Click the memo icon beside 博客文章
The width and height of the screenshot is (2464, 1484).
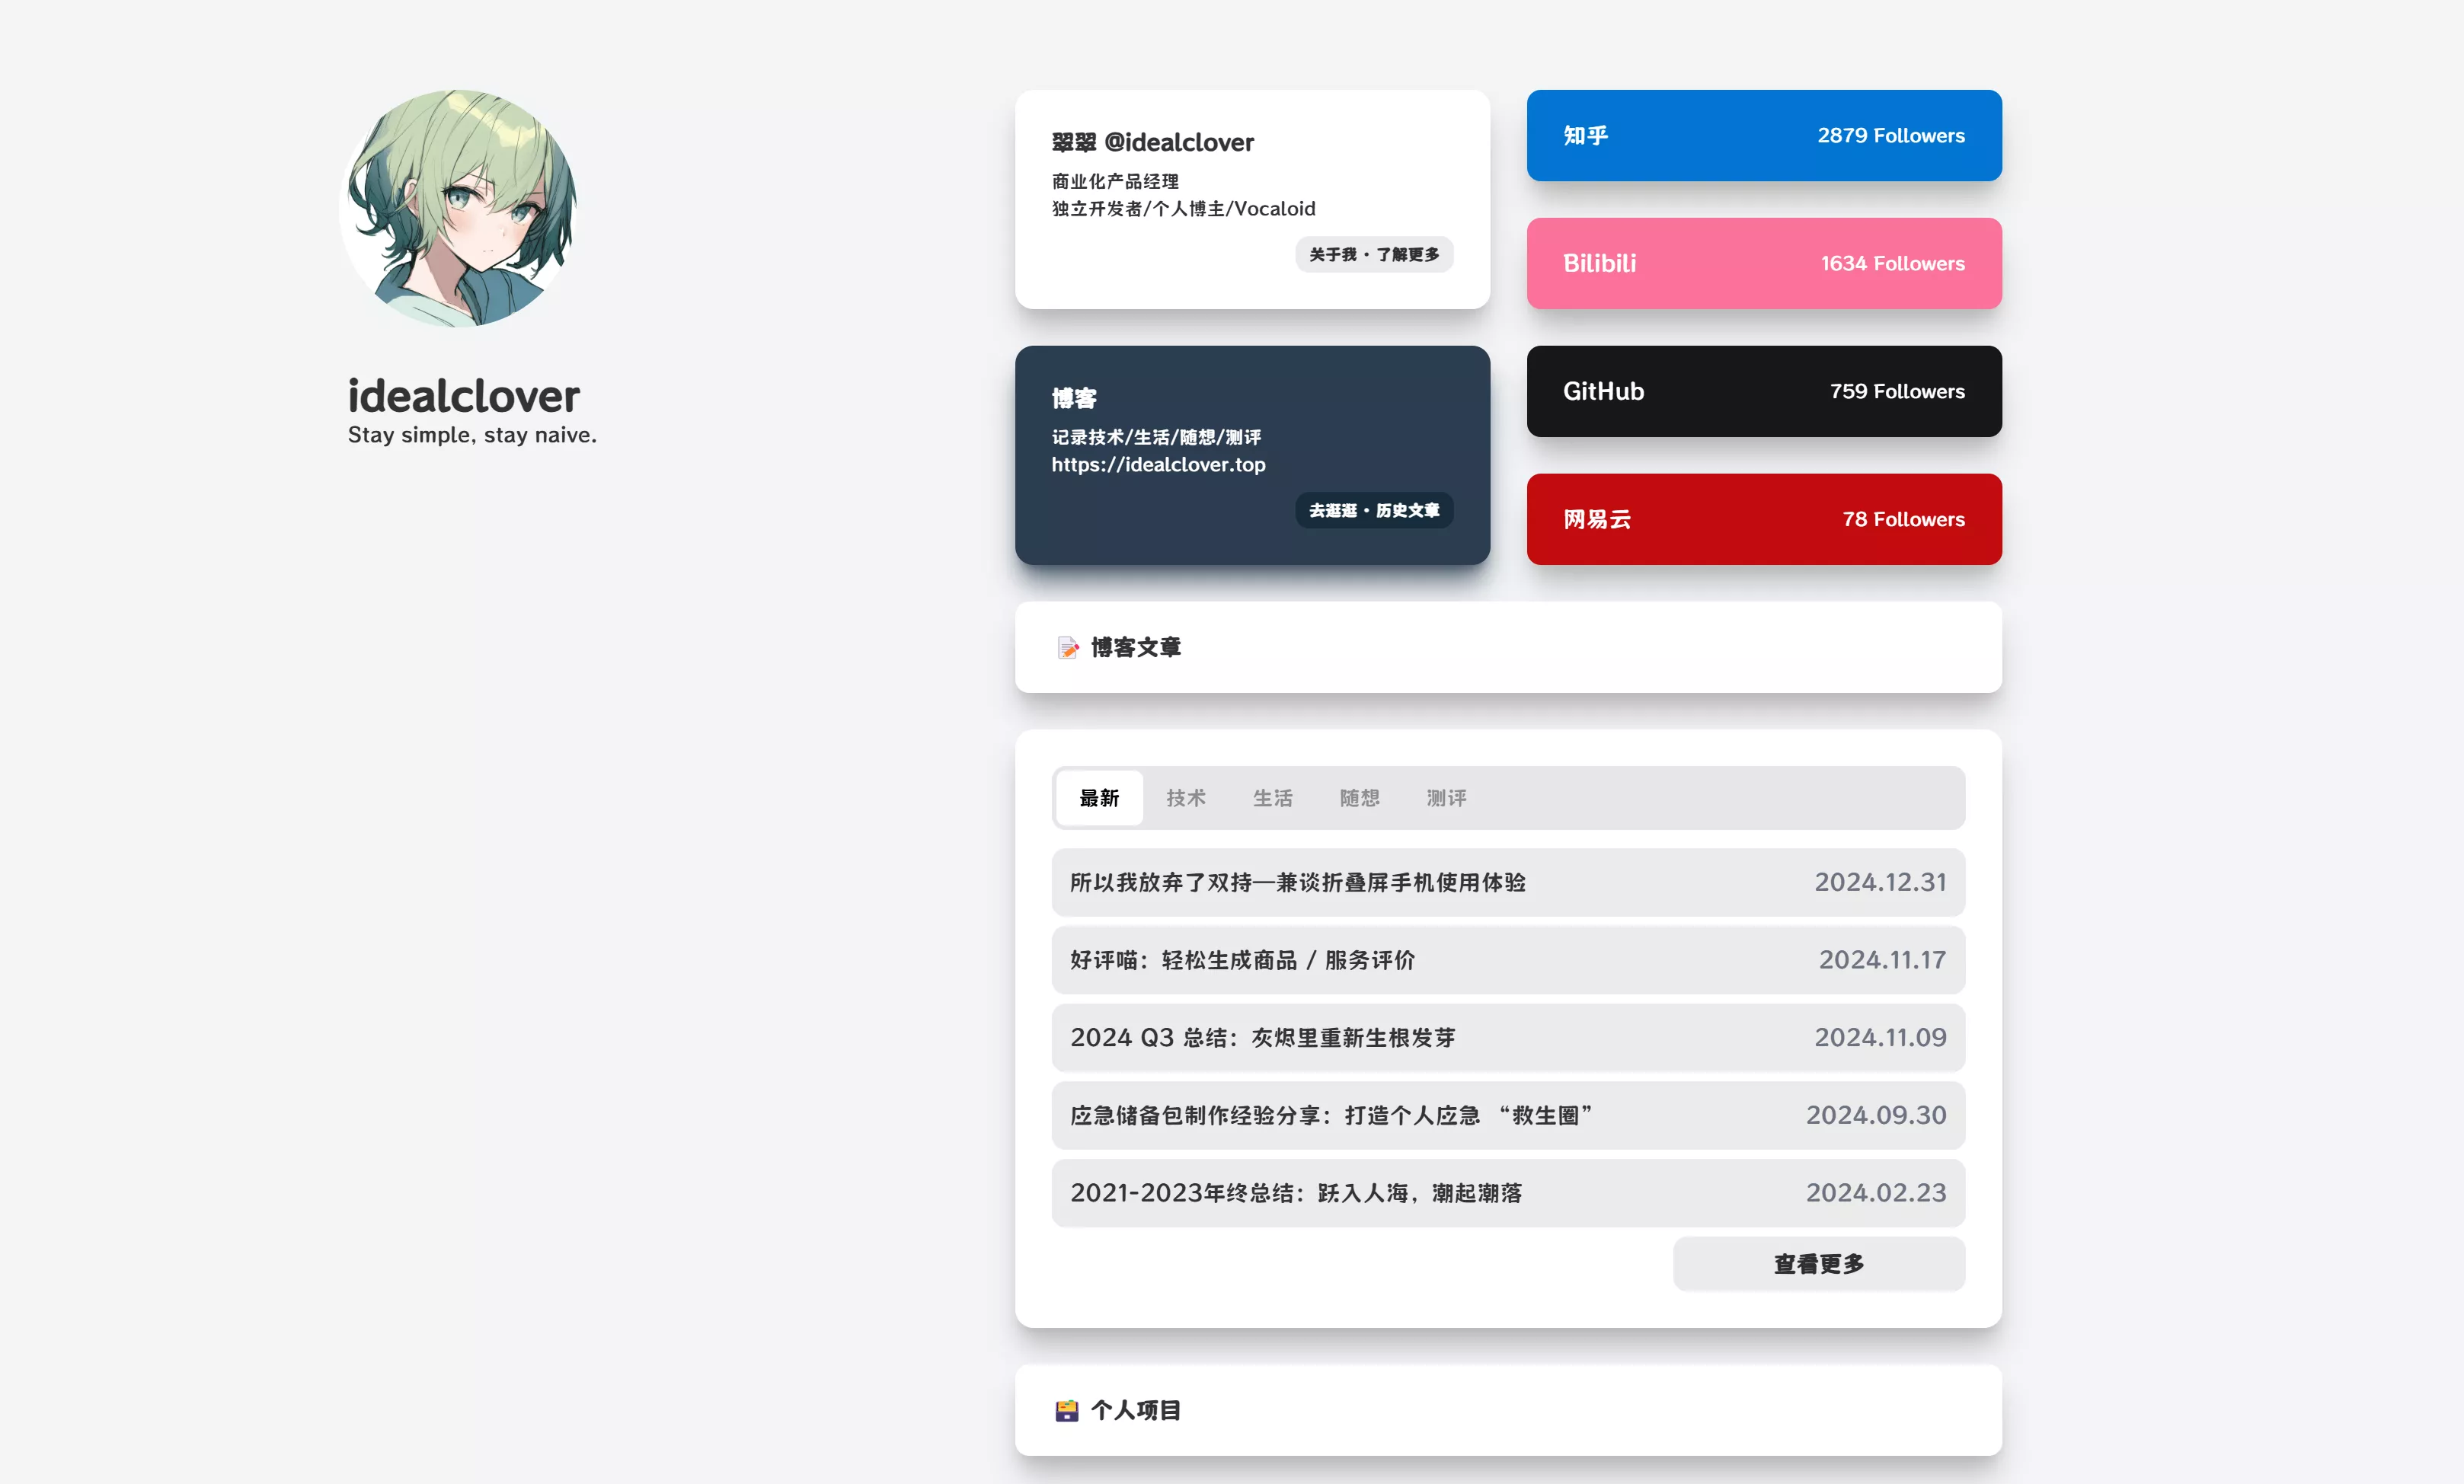[x=1067, y=648]
